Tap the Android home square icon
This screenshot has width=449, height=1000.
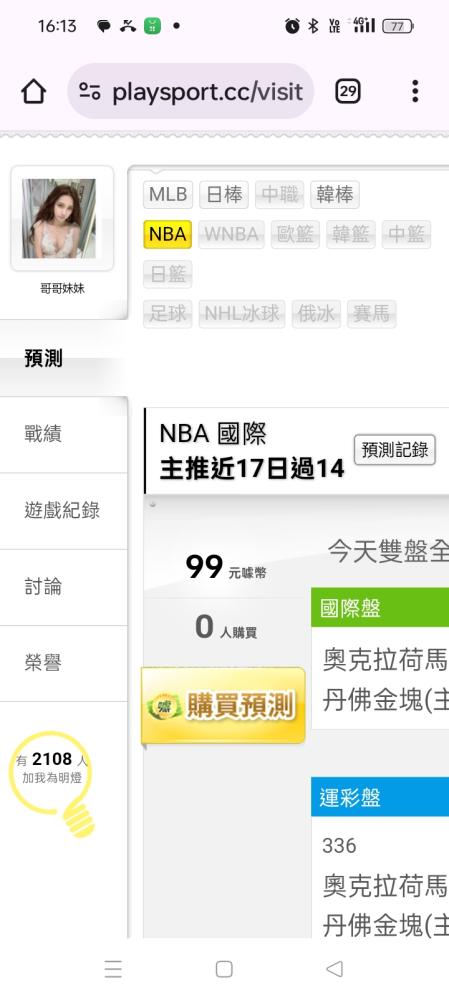click(224, 969)
